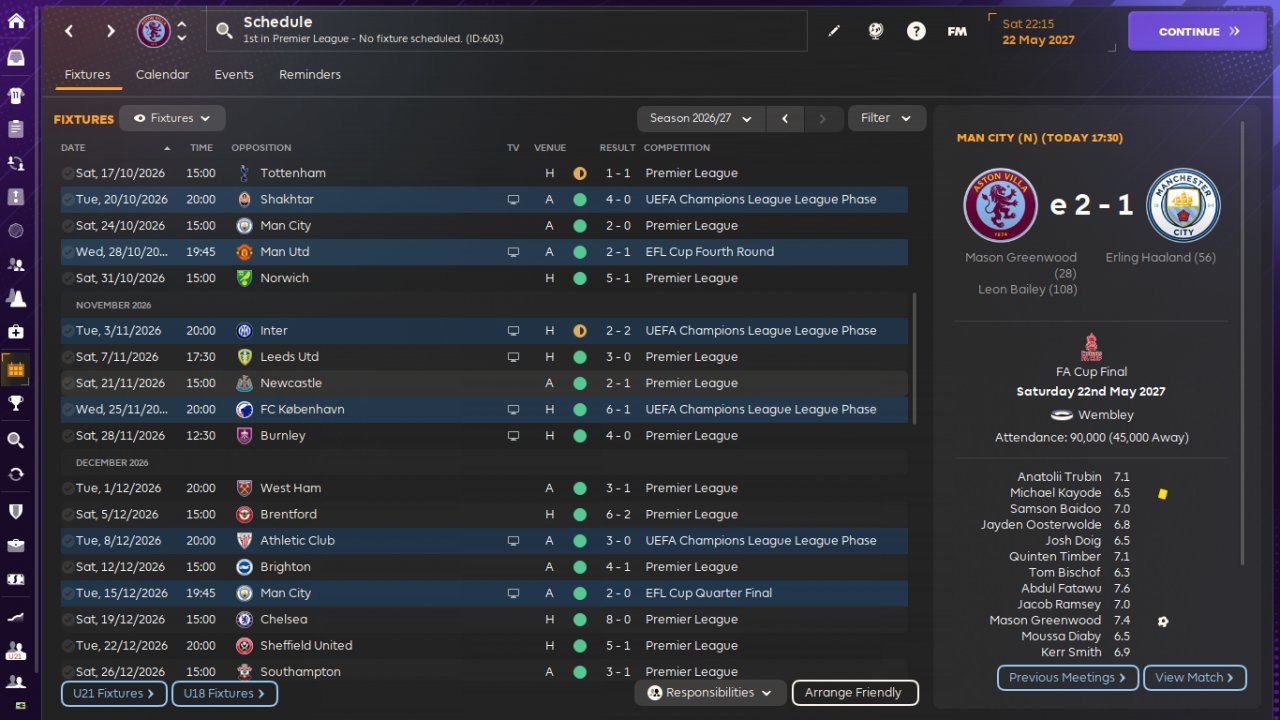Click the back arrow in the top bar
This screenshot has height=720, width=1280.
coord(69,31)
